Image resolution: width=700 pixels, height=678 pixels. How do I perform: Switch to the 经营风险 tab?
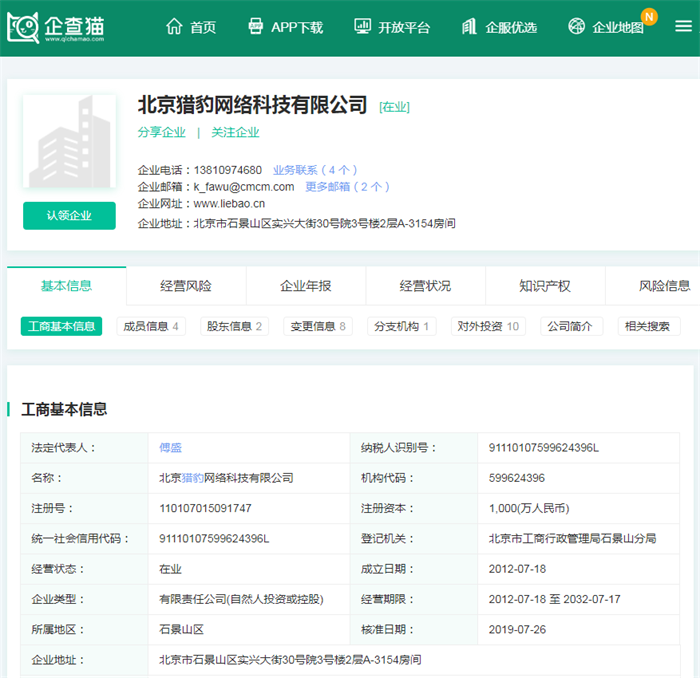click(186, 286)
